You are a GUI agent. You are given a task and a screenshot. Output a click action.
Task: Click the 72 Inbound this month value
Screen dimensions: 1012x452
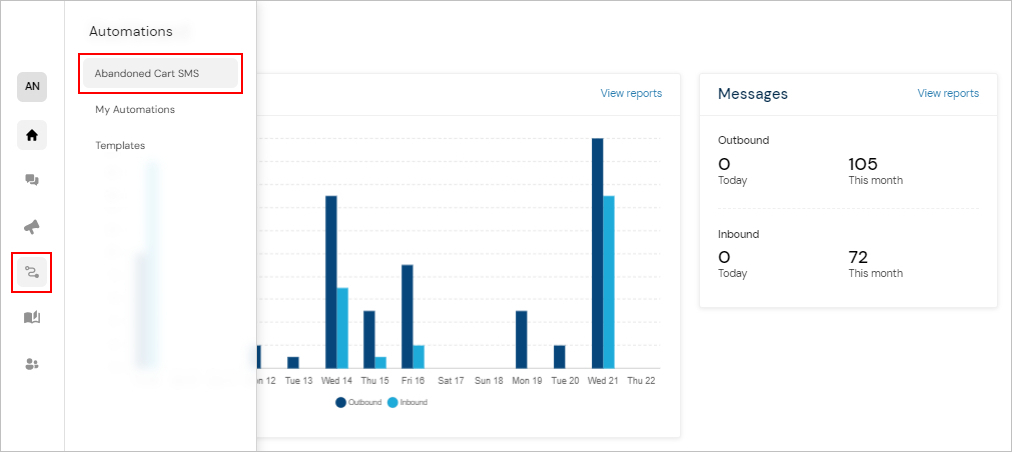[859, 257]
